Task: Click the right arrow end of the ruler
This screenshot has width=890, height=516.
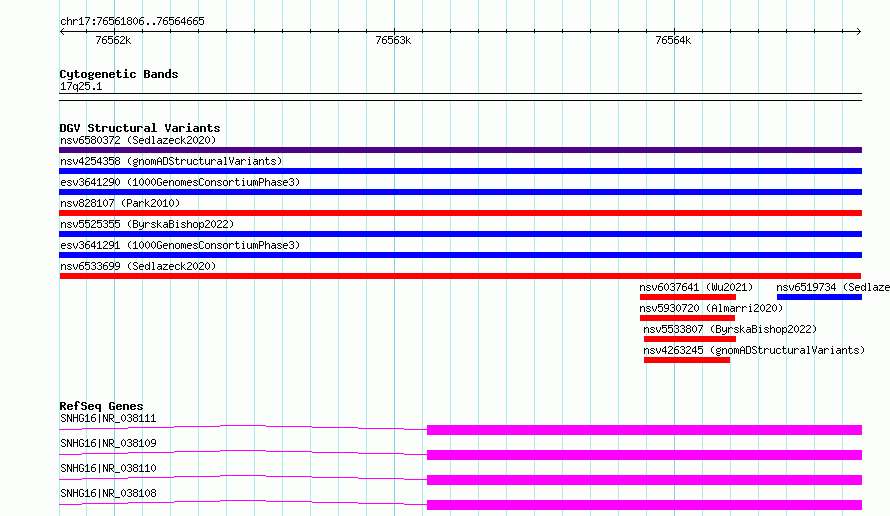Action: click(x=859, y=31)
